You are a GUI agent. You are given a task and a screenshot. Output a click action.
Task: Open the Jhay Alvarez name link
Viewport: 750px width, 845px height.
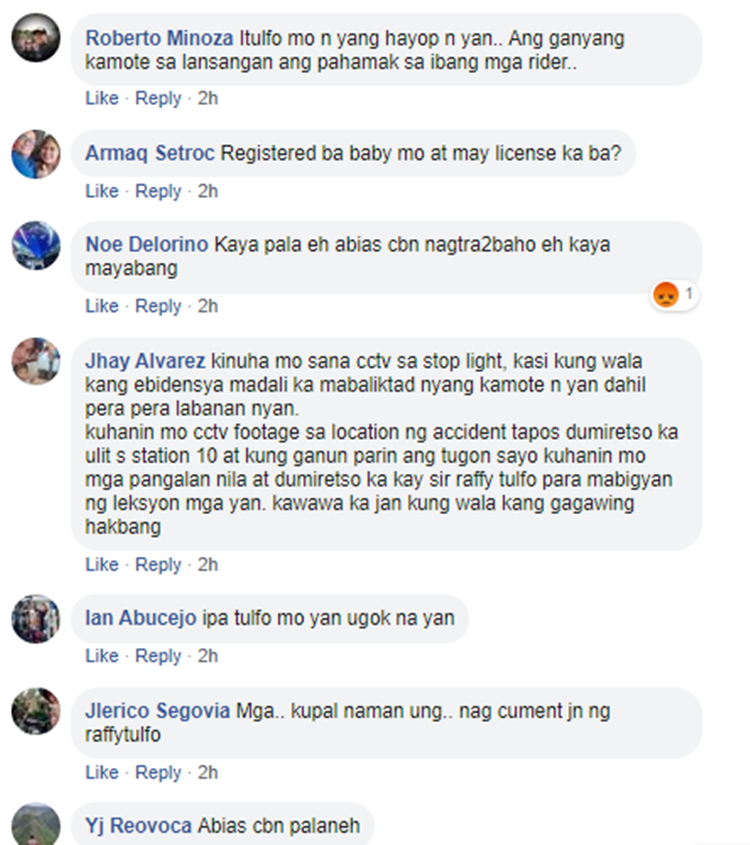click(145, 361)
